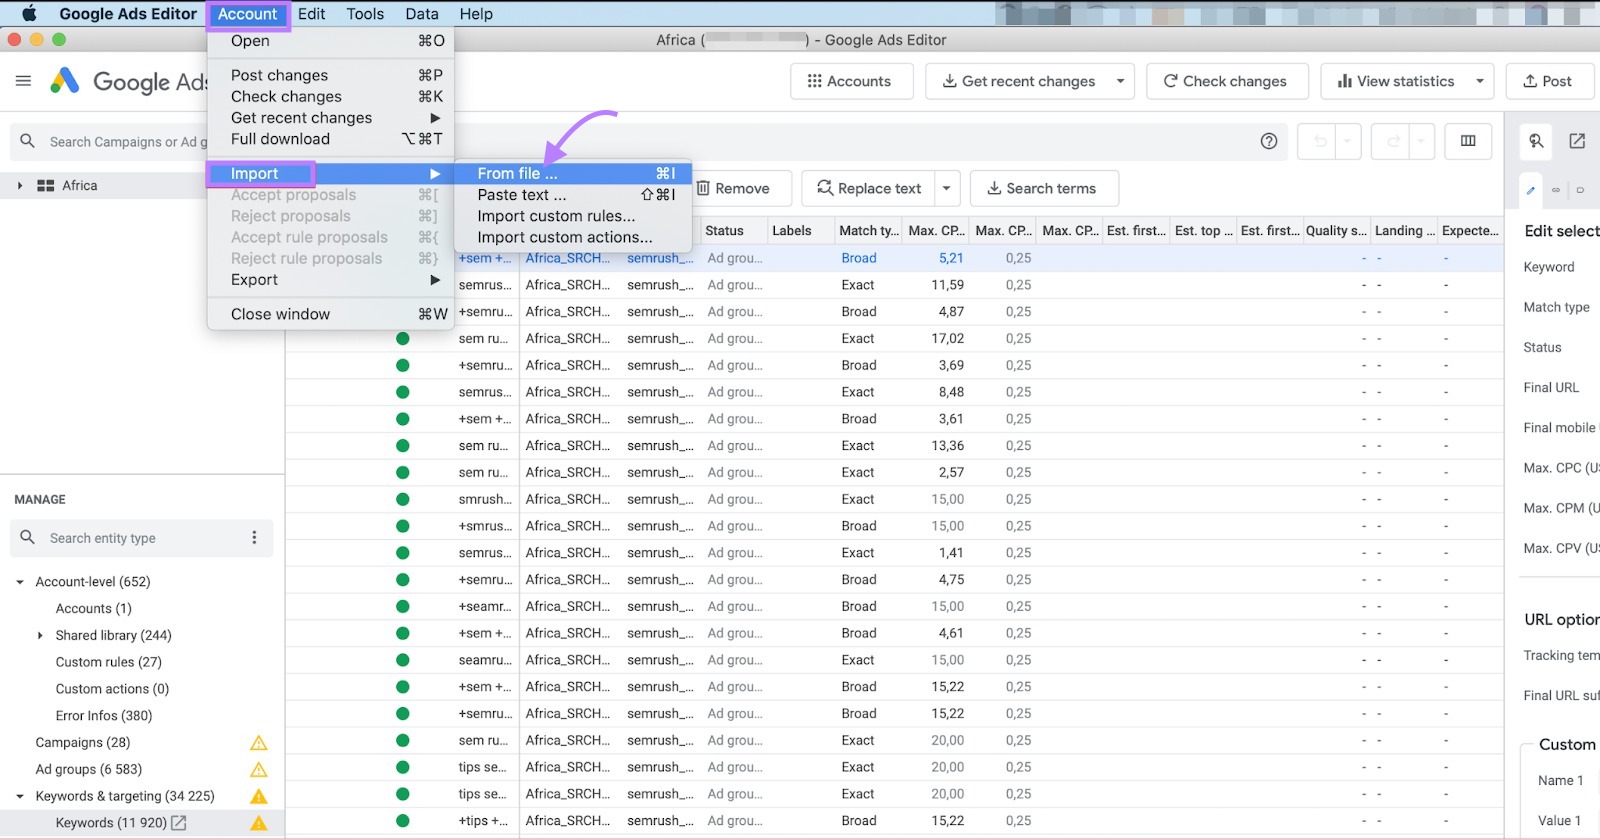
Task: Select 'Close window' menu item
Action: tap(330, 314)
